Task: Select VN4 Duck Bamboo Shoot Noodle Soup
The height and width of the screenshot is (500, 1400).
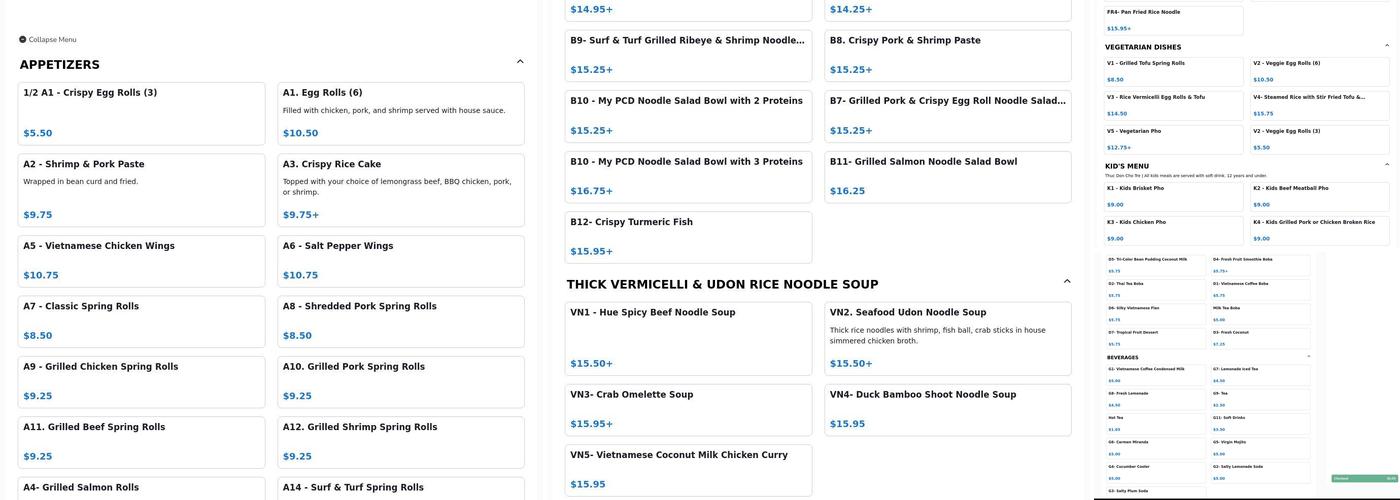Action: (948, 410)
